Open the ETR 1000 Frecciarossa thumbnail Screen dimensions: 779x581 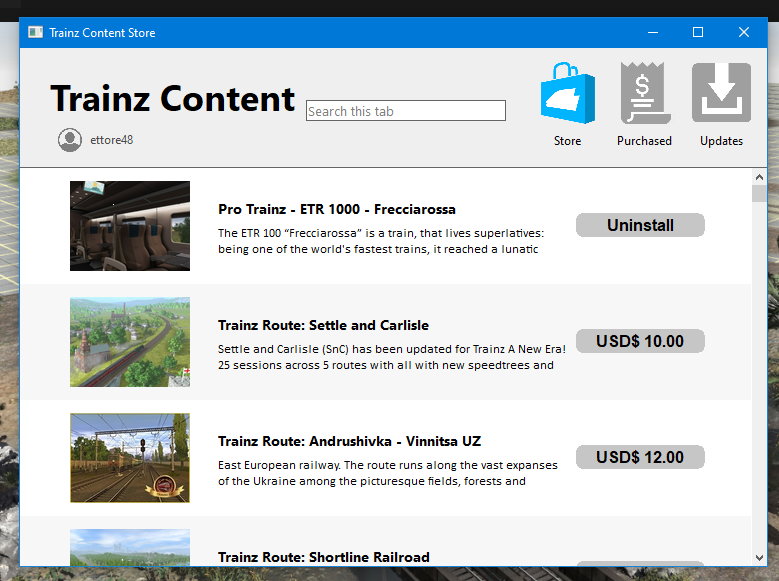point(130,226)
